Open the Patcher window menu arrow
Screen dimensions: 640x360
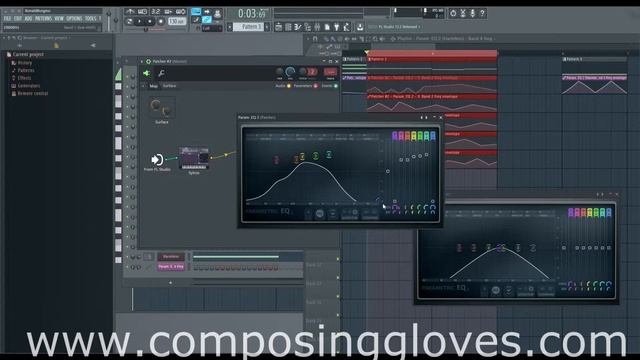[142, 62]
